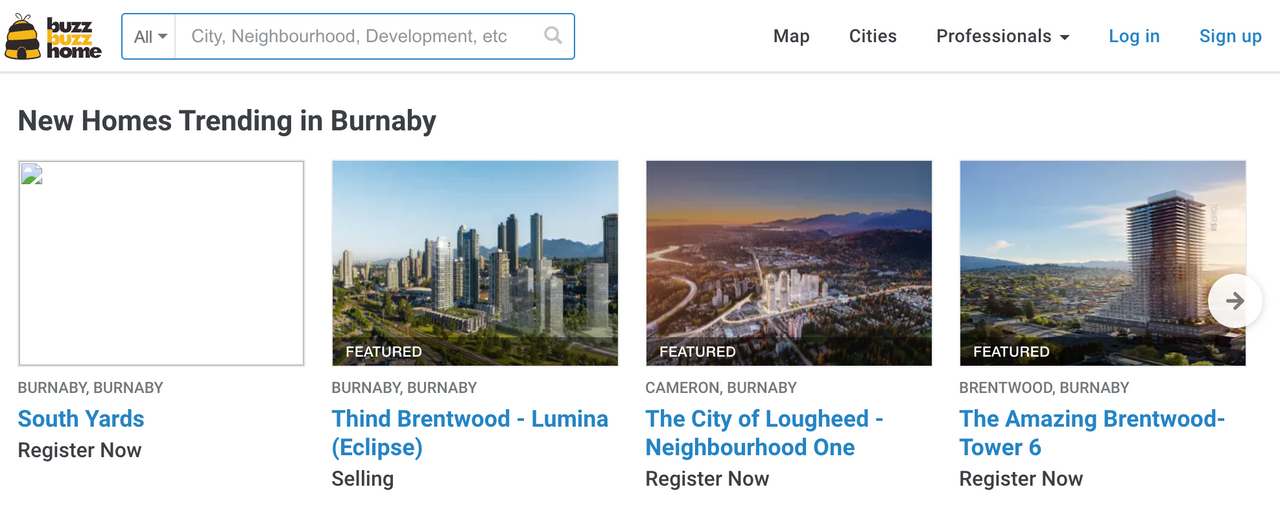This screenshot has width=1280, height=511.
Task: Click 'Register Now' under City of Lougheed
Action: tap(707, 479)
